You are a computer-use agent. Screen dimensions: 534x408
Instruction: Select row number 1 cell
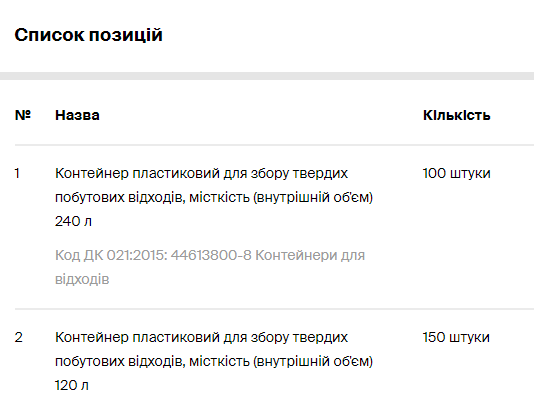(17, 173)
